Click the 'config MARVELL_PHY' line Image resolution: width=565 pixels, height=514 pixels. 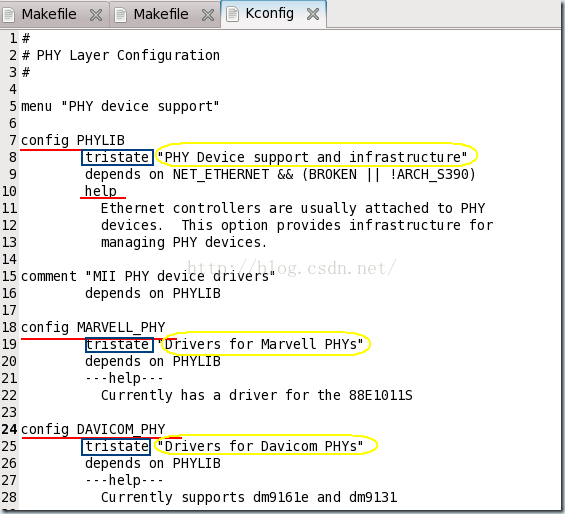[93, 327]
